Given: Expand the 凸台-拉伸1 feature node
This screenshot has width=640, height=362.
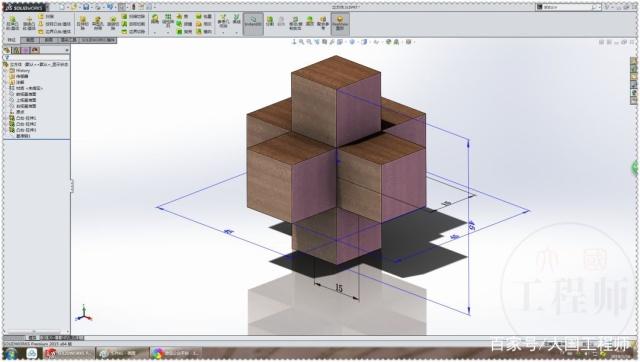Looking at the screenshot, I should [6, 118].
